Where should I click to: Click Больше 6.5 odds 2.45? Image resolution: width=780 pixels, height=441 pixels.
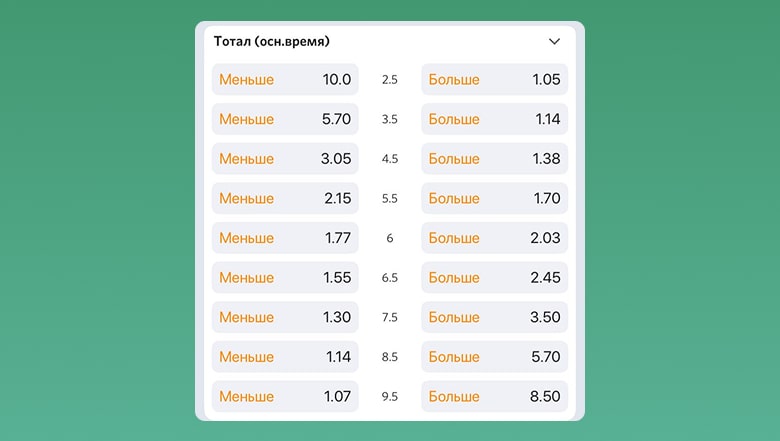point(494,278)
